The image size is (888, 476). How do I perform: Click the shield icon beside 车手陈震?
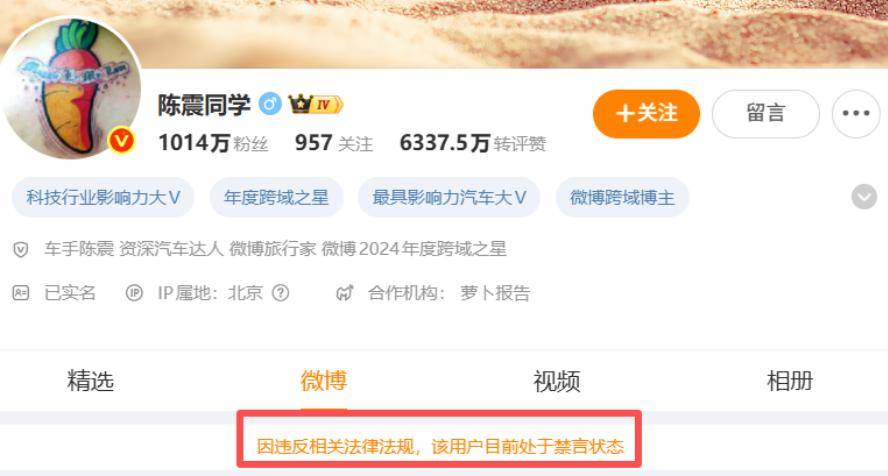[x=21, y=249]
